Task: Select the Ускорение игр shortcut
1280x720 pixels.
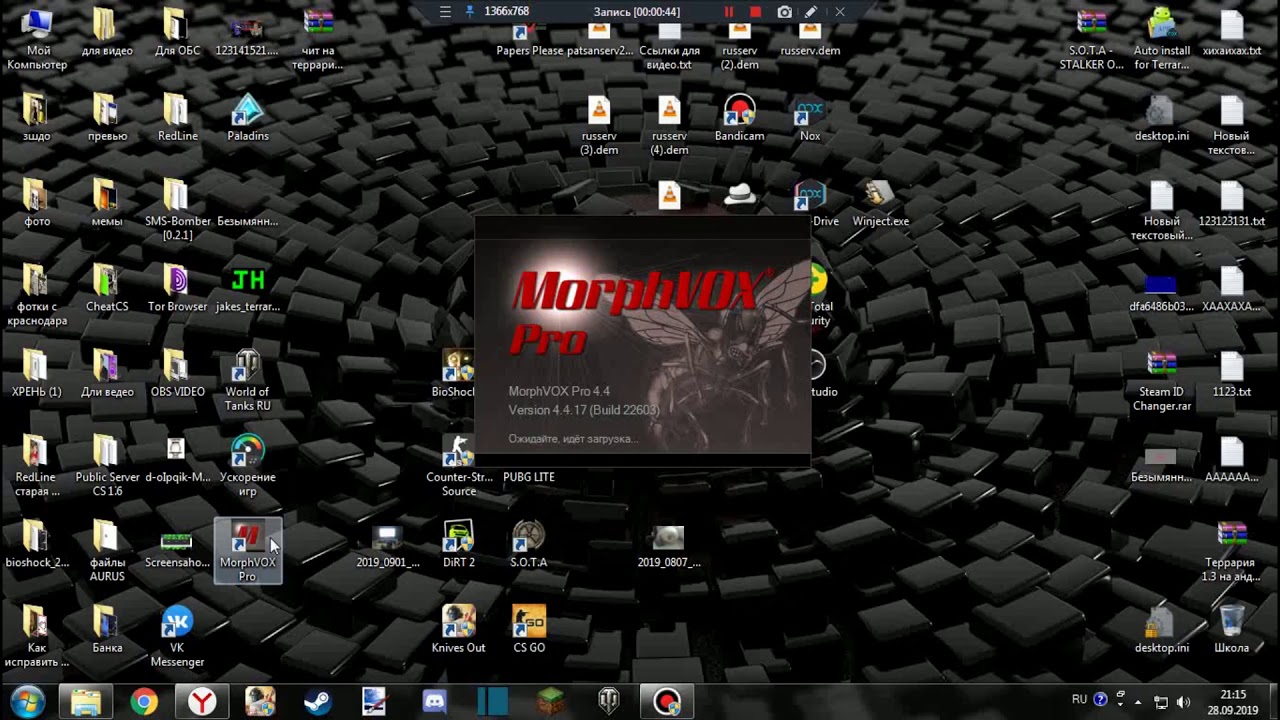Action: click(247, 466)
